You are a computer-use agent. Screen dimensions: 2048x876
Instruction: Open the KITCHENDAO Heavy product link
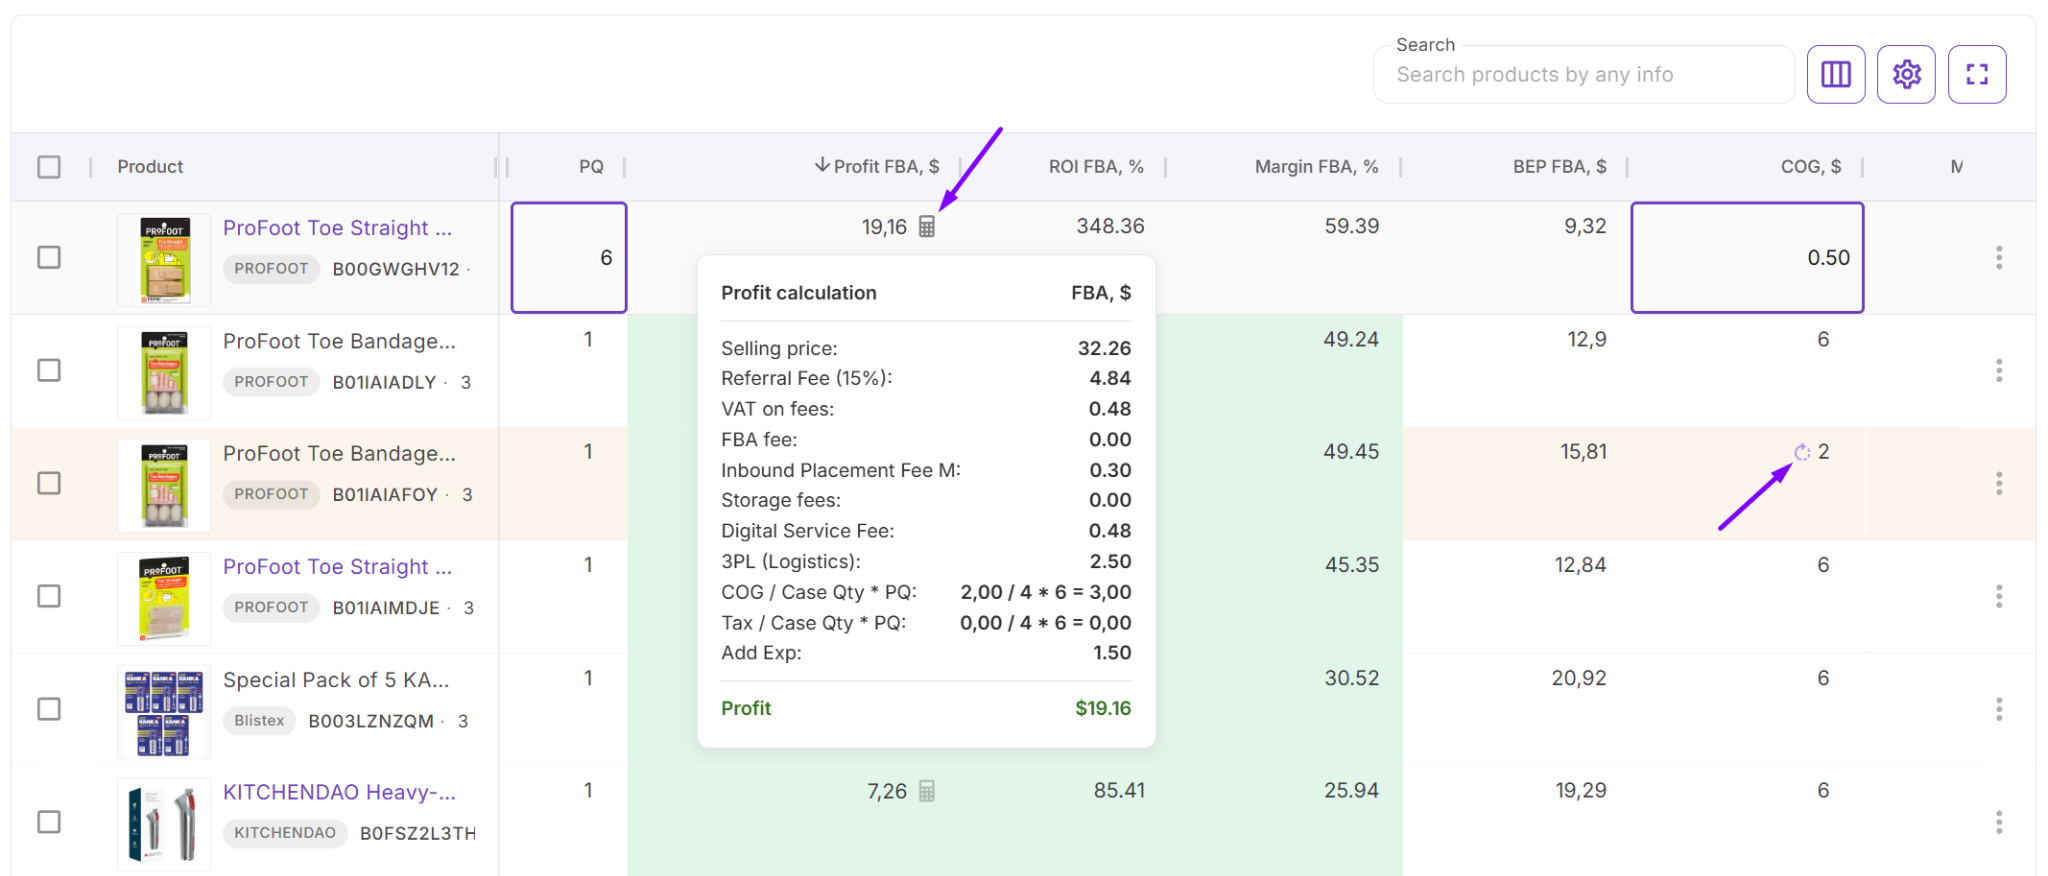click(339, 792)
